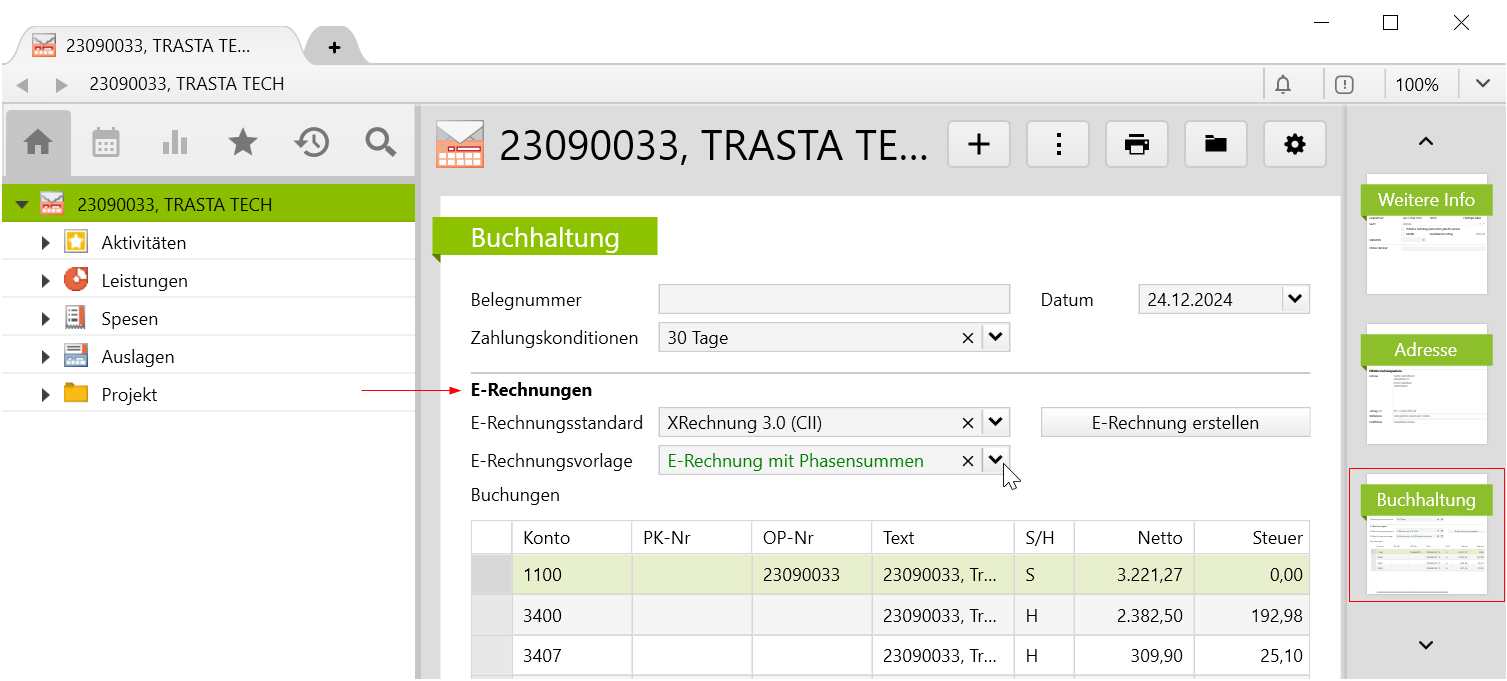Select the Leistungen tree item
The width and height of the screenshot is (1507, 681).
coord(144,281)
